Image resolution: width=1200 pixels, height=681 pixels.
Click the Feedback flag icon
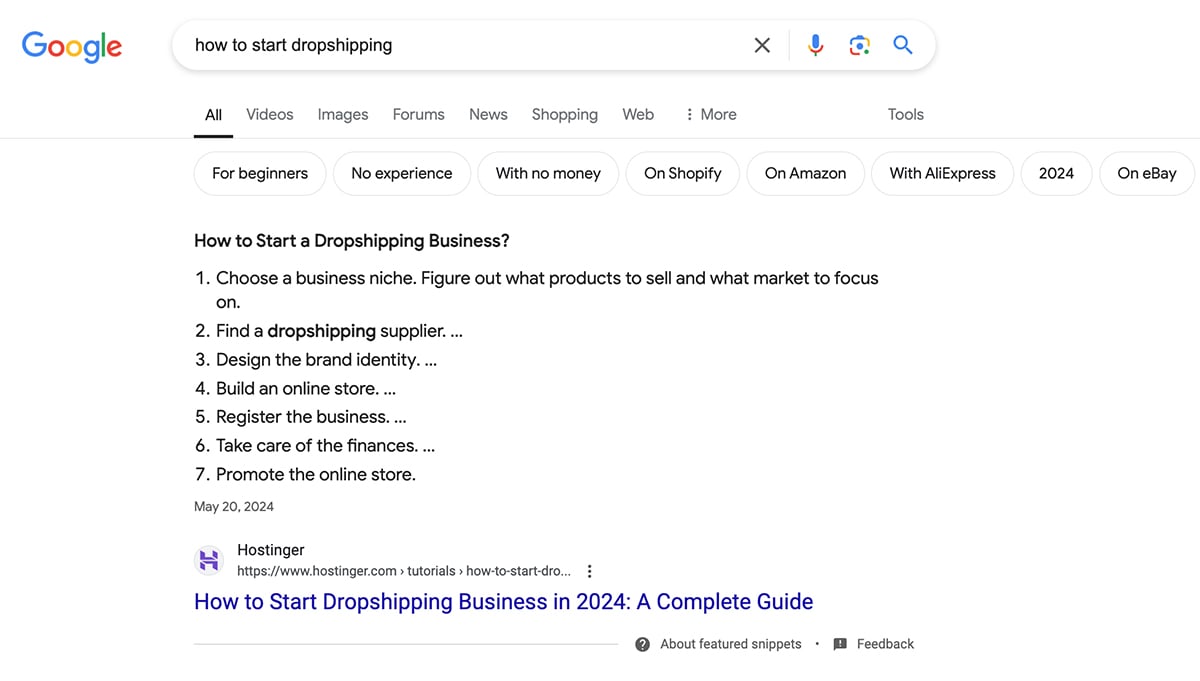click(840, 644)
